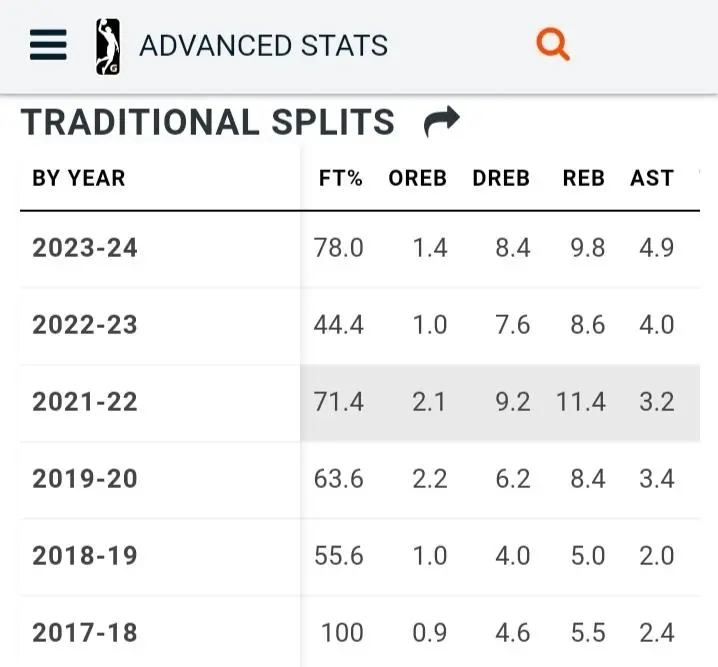Sort by the REB column header
Viewport: 718px width, 667px height.
583,178
